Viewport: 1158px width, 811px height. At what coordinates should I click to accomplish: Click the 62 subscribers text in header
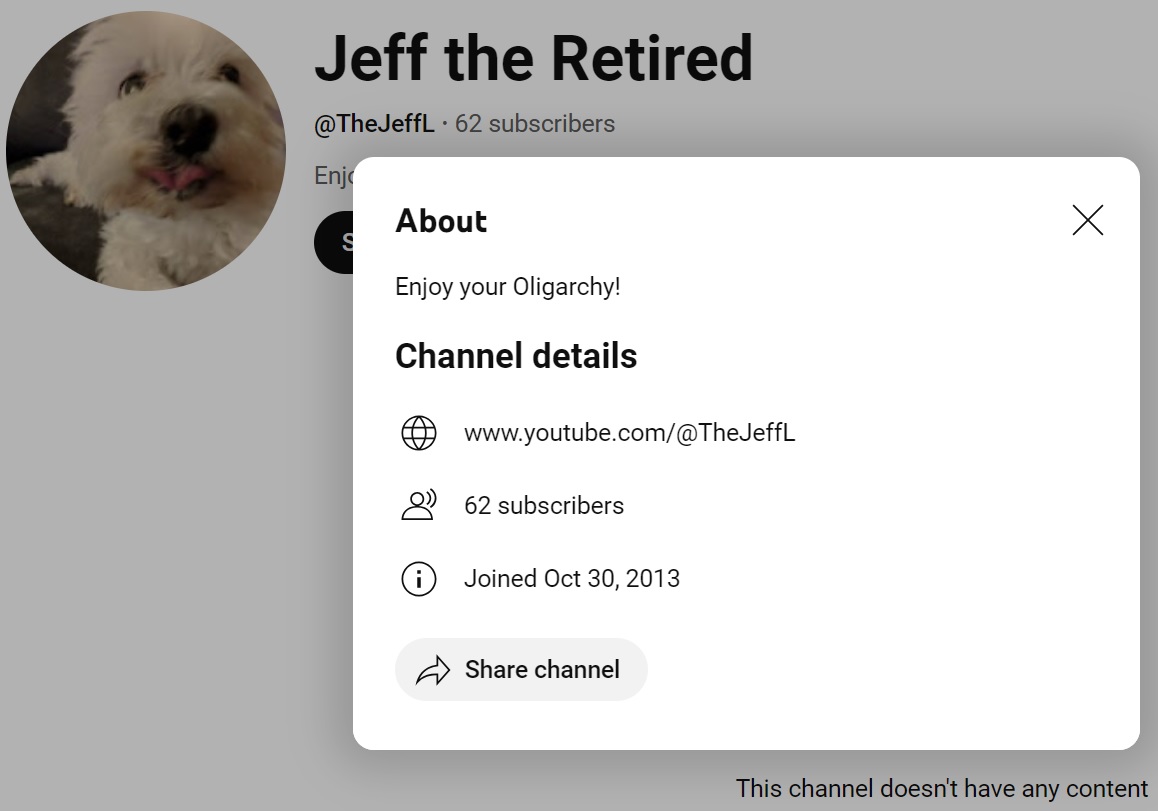point(535,123)
